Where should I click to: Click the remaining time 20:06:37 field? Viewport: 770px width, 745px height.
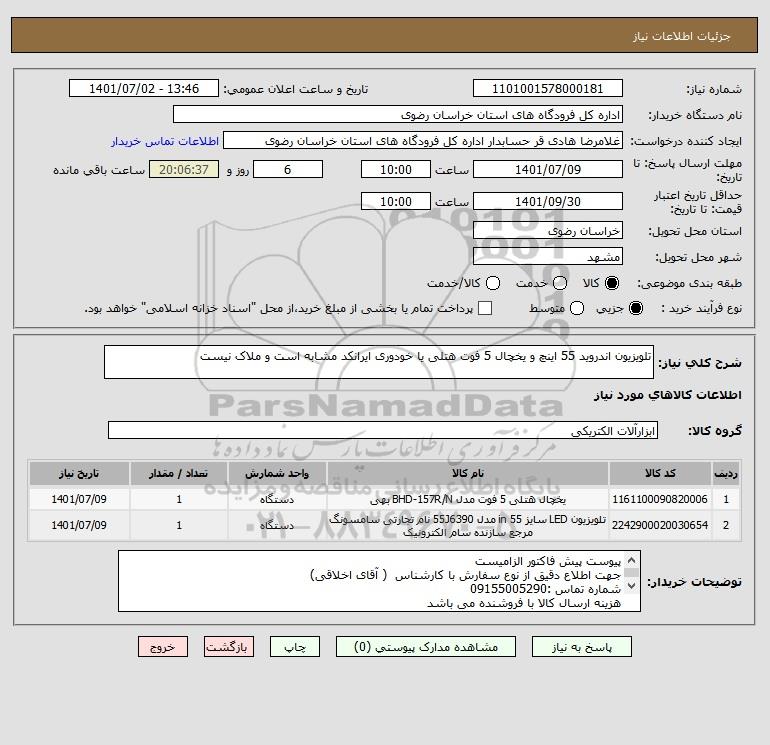[184, 170]
